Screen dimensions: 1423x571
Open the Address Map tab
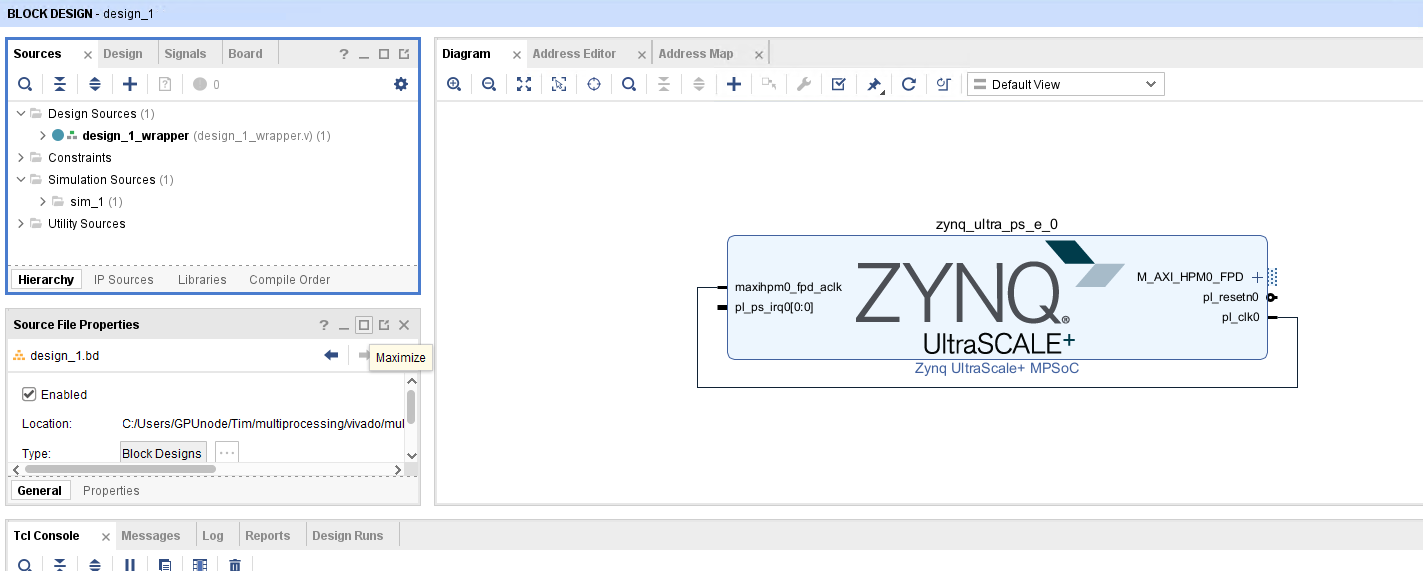[x=696, y=54]
